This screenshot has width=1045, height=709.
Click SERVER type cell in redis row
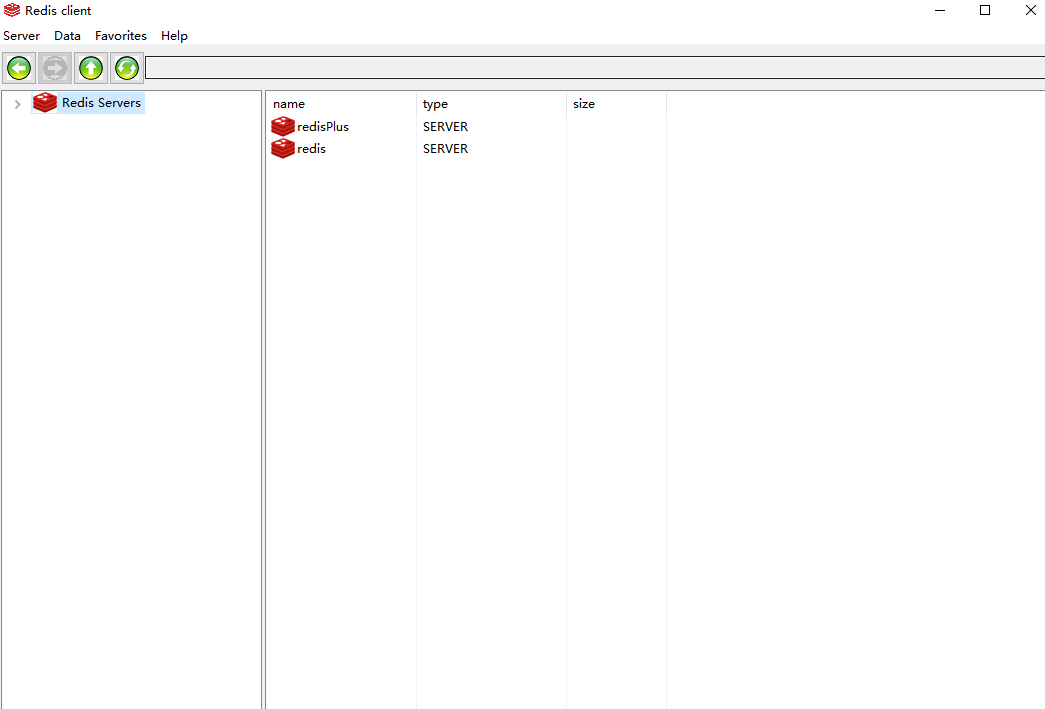[445, 149]
